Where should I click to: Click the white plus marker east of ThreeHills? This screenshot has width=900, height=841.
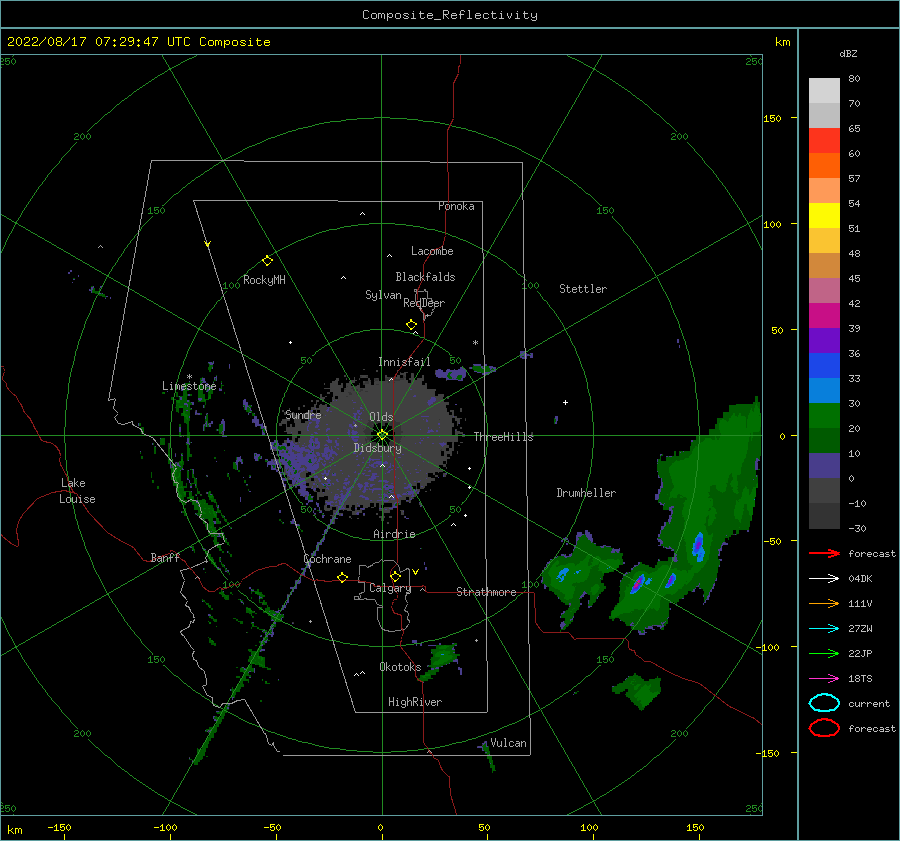[x=565, y=402]
